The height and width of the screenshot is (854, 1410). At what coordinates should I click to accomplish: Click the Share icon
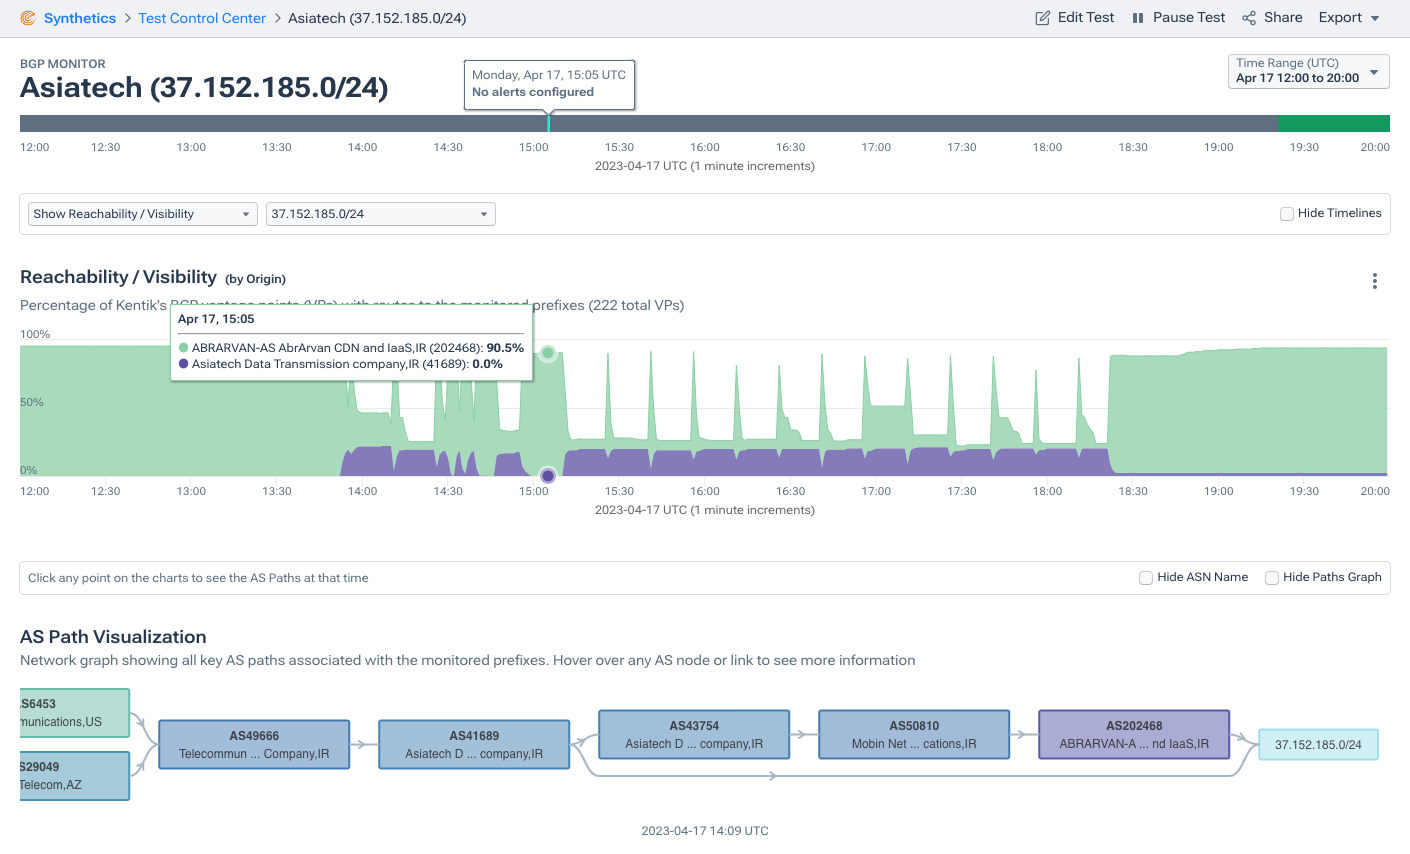click(x=1249, y=18)
